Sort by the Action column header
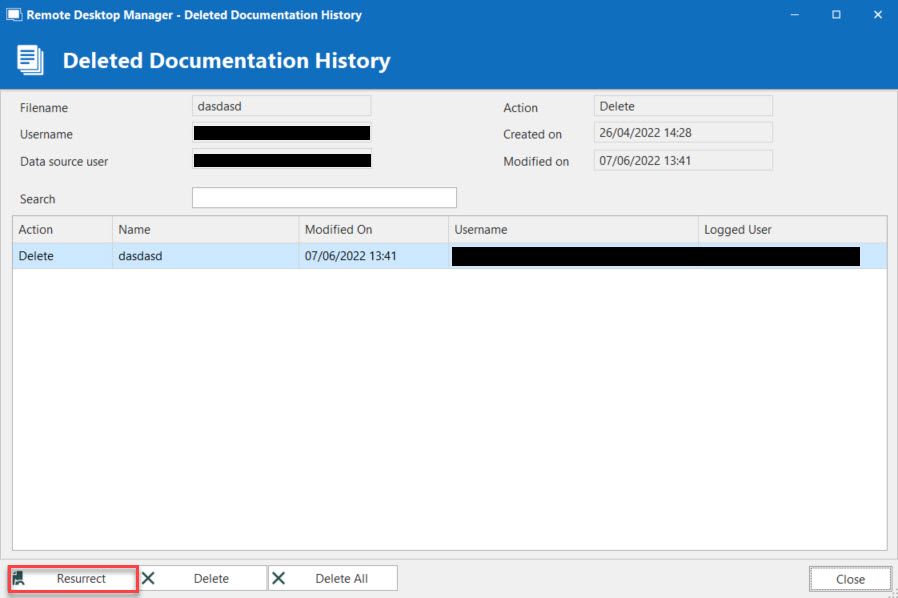The width and height of the screenshot is (898, 598). [62, 230]
